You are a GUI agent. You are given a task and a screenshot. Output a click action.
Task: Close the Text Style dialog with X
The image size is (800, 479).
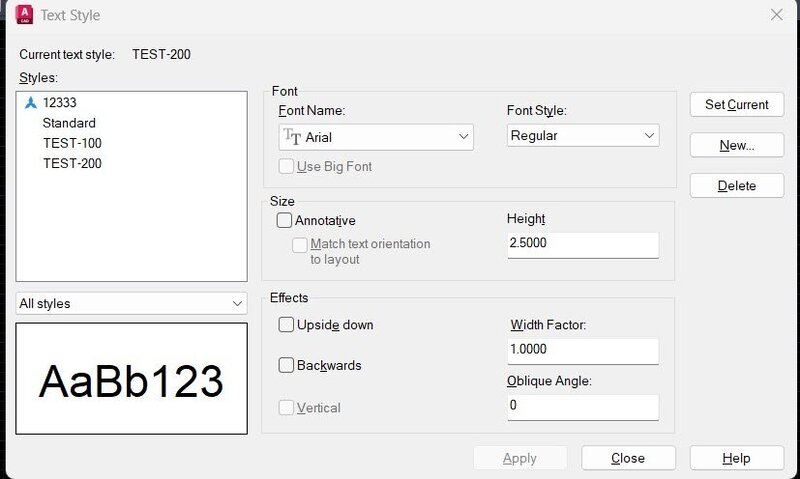tap(776, 15)
